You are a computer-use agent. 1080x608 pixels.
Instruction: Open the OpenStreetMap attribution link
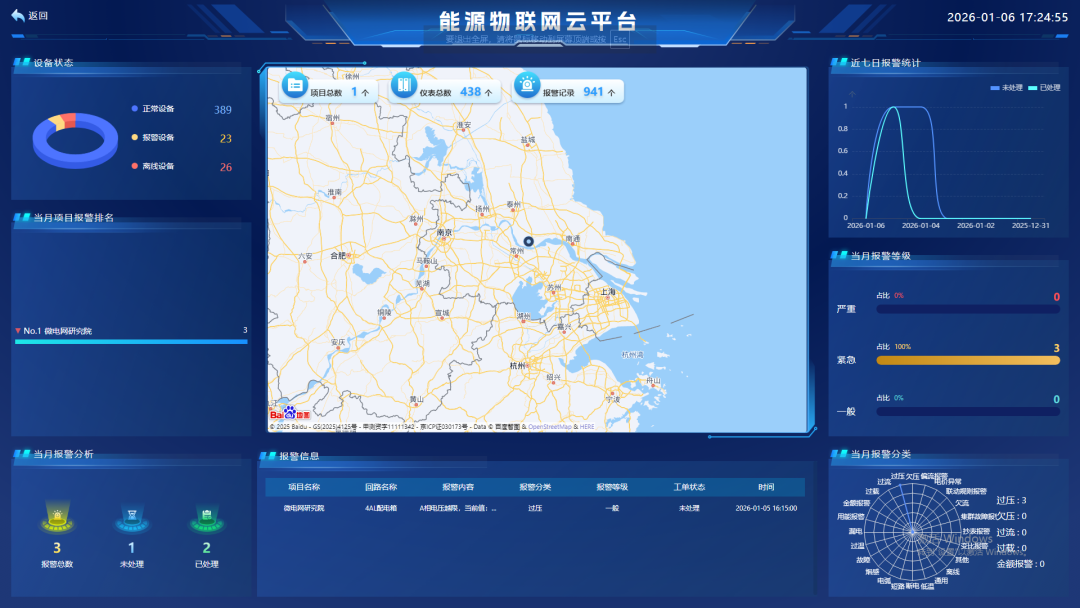550,427
